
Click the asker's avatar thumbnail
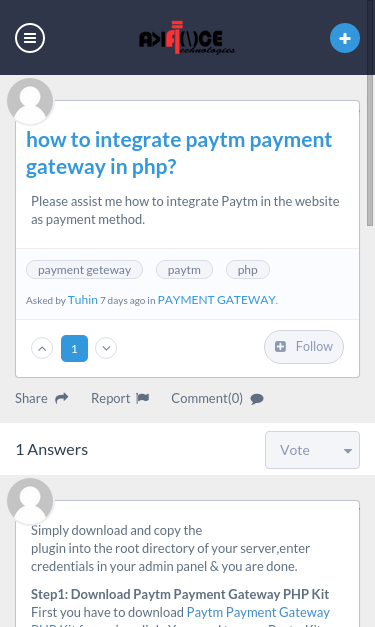pyautogui.click(x=30, y=101)
